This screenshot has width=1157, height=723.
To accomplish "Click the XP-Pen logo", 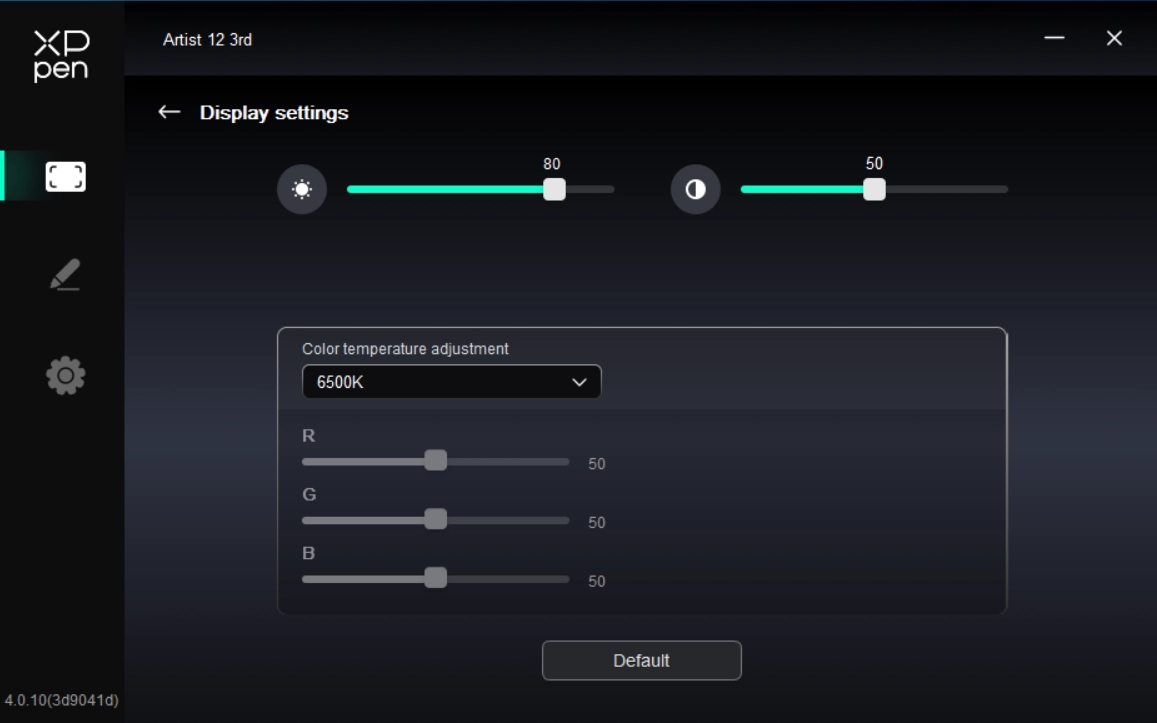I will point(61,55).
